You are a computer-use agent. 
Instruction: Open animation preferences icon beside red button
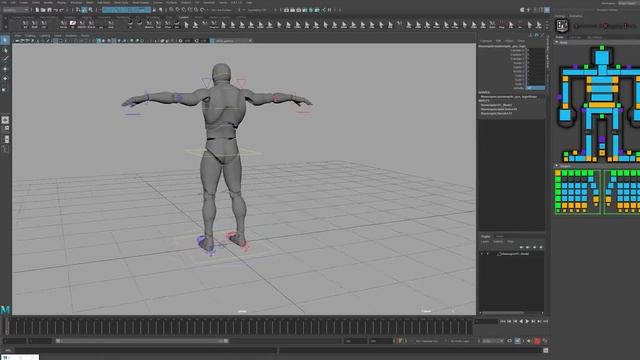tap(544, 341)
